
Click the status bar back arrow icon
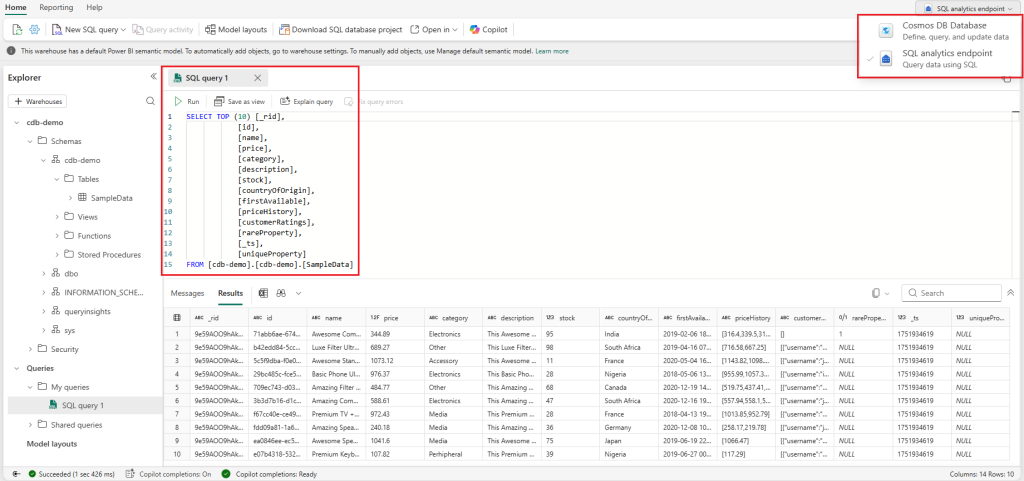click(x=16, y=473)
